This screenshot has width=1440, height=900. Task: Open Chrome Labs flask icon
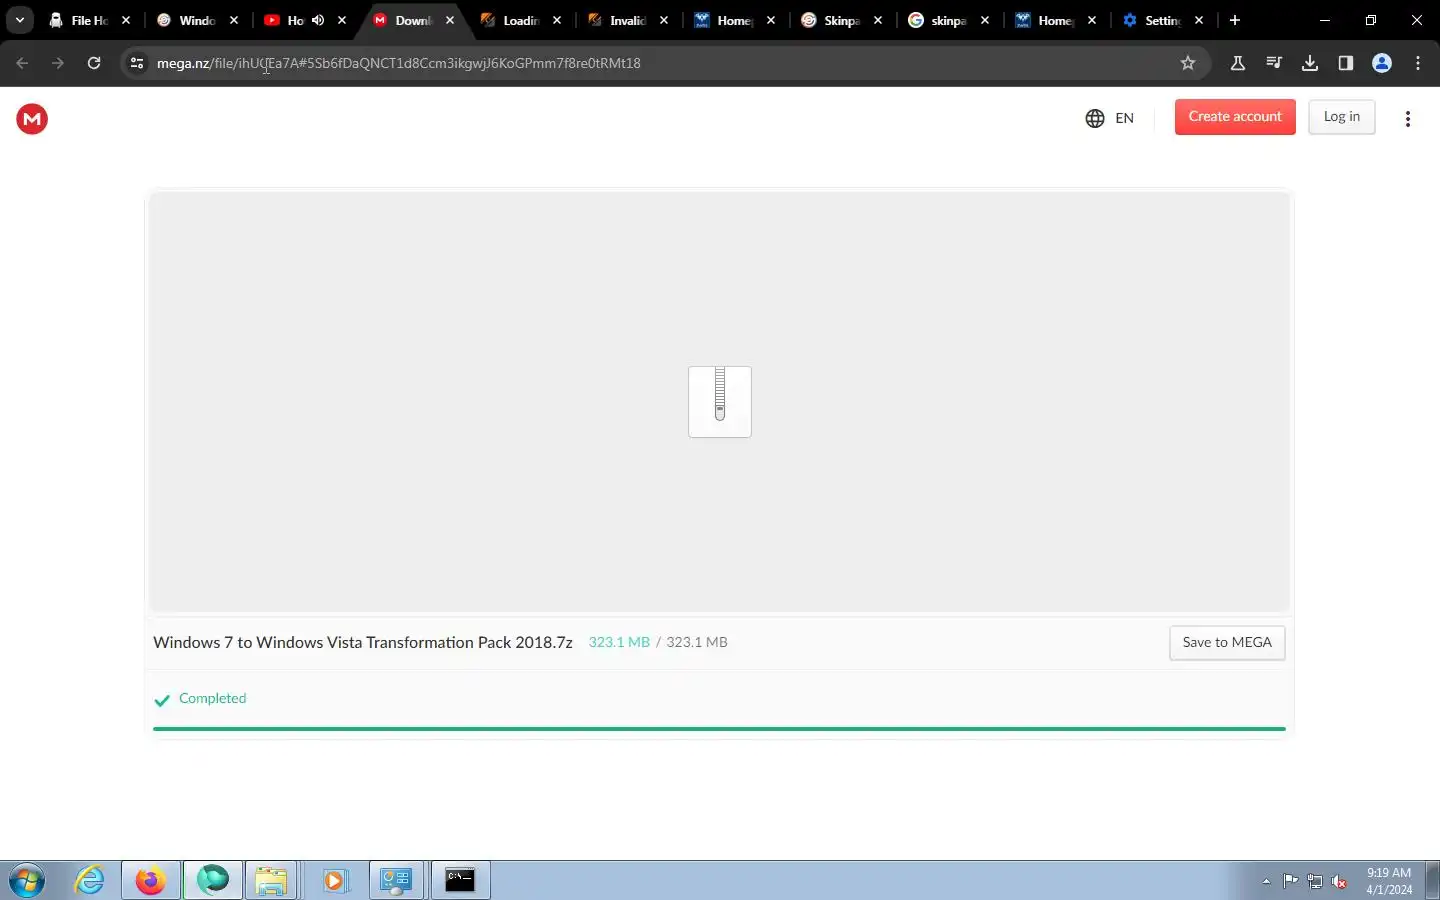click(x=1238, y=63)
